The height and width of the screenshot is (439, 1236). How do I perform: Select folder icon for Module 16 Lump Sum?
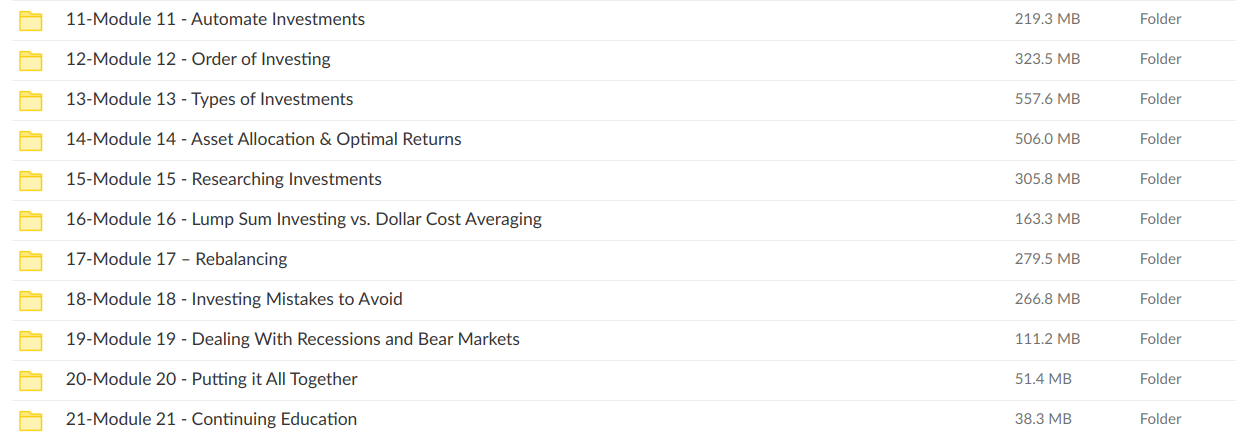pyautogui.click(x=31, y=220)
